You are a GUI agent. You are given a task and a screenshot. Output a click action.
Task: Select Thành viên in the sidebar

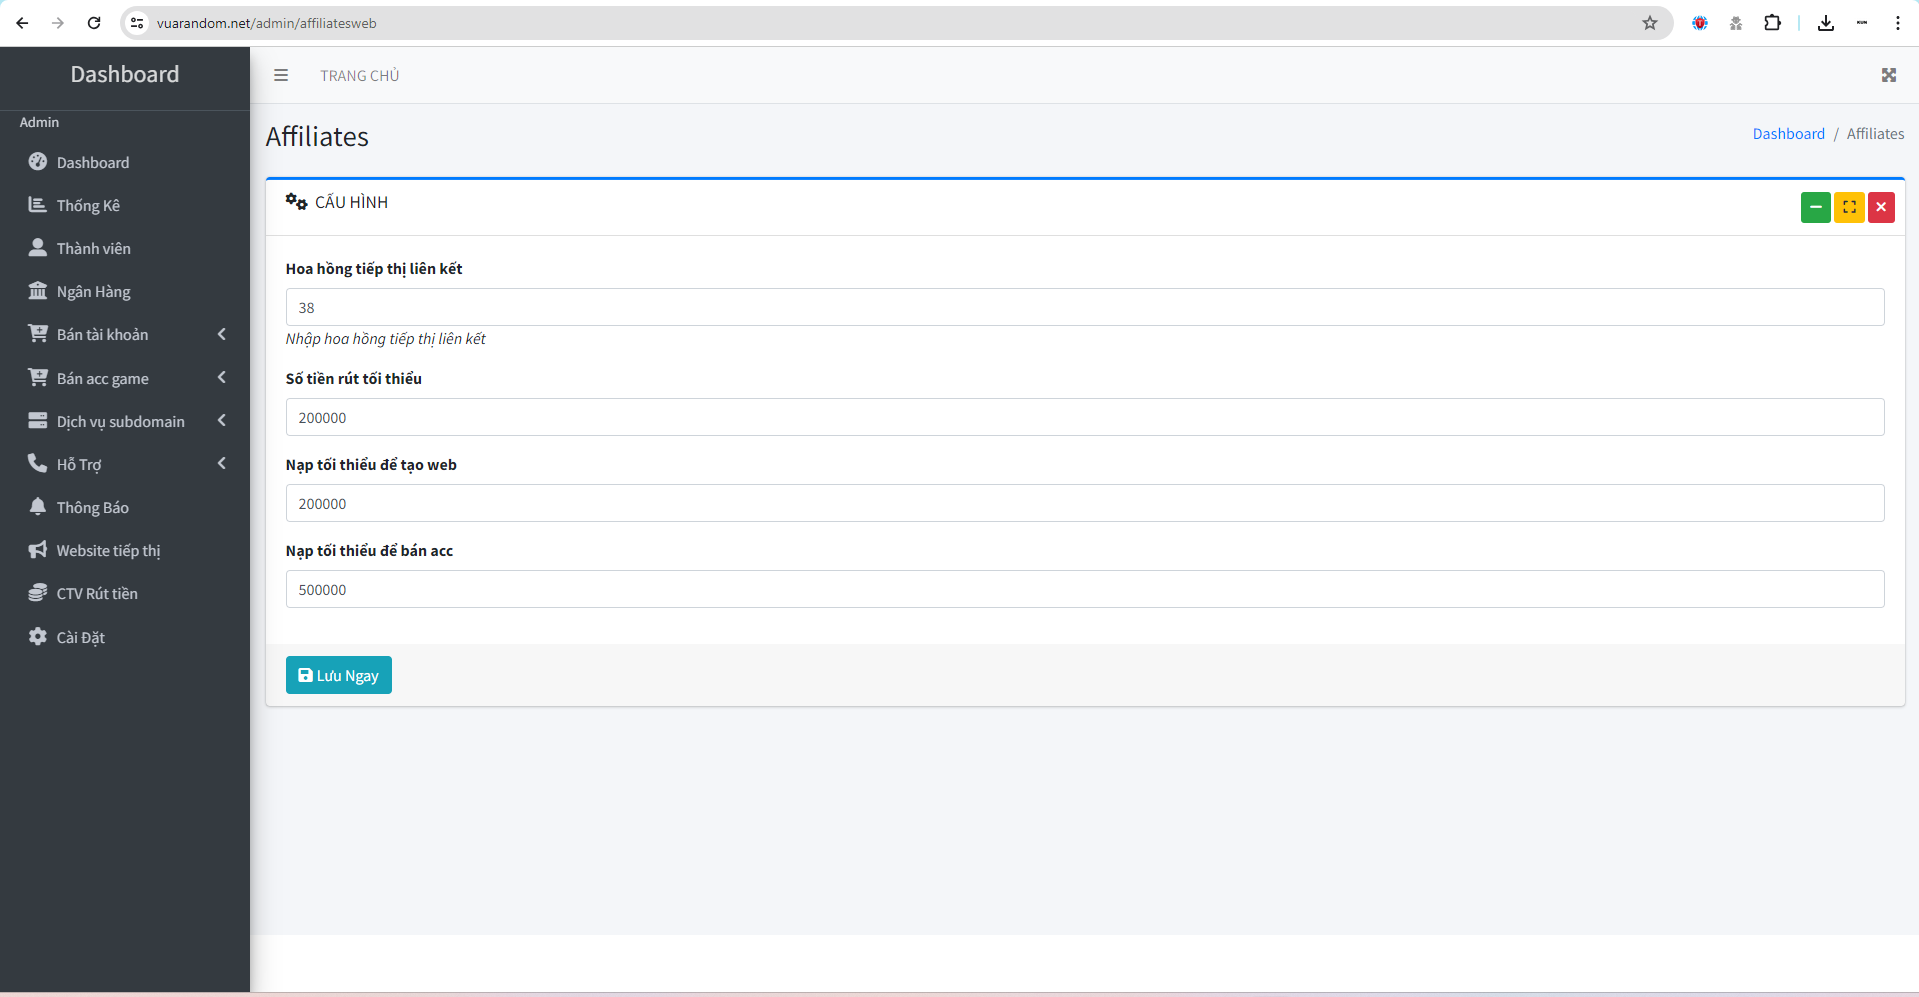(93, 248)
